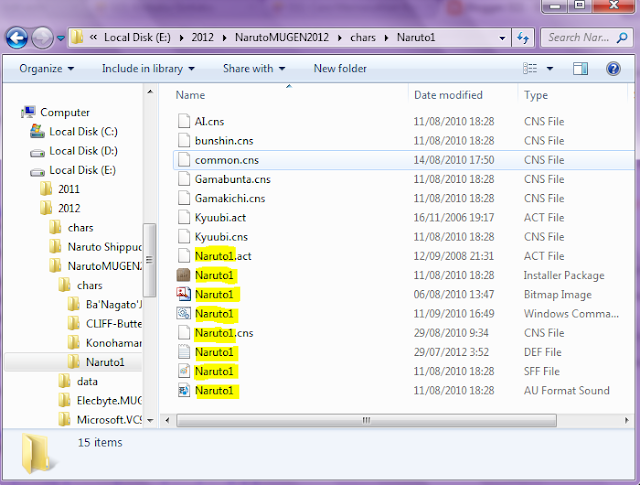
Task: Select the Gamabunta.cns file icon
Action: pos(184,179)
